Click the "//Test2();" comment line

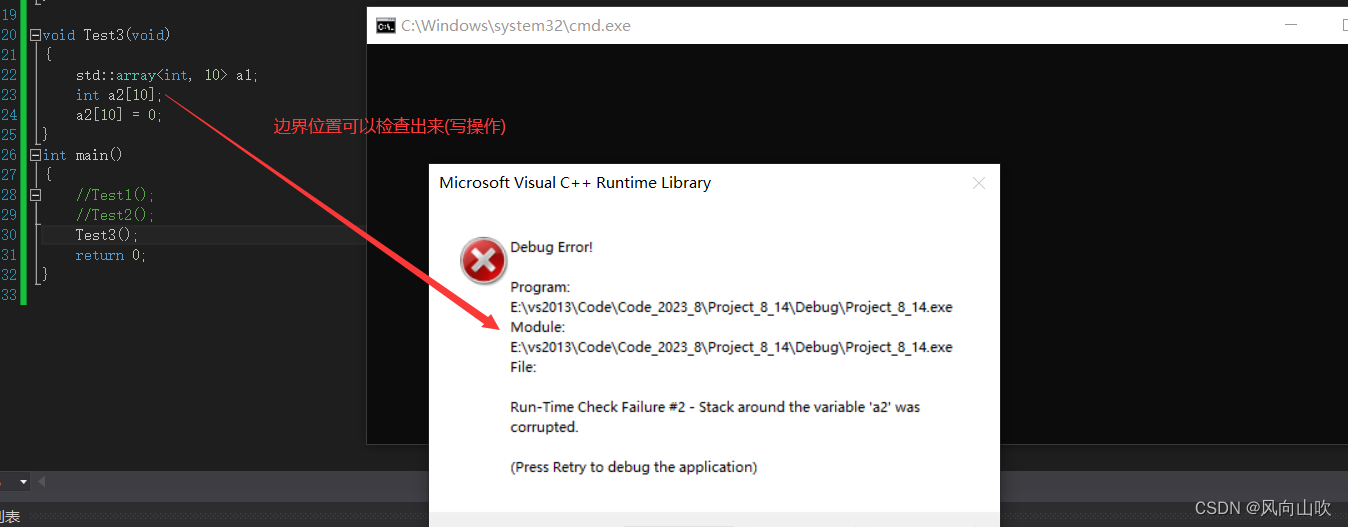115,215
